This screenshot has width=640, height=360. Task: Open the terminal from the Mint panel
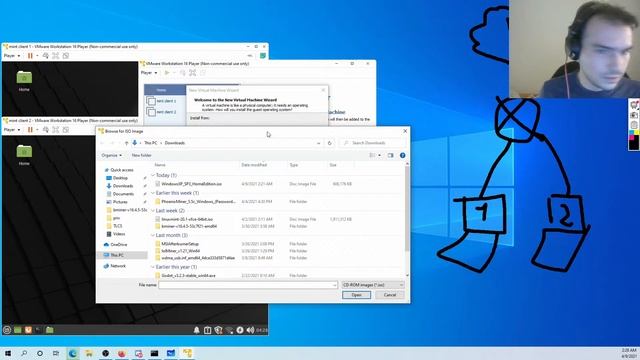(39, 330)
